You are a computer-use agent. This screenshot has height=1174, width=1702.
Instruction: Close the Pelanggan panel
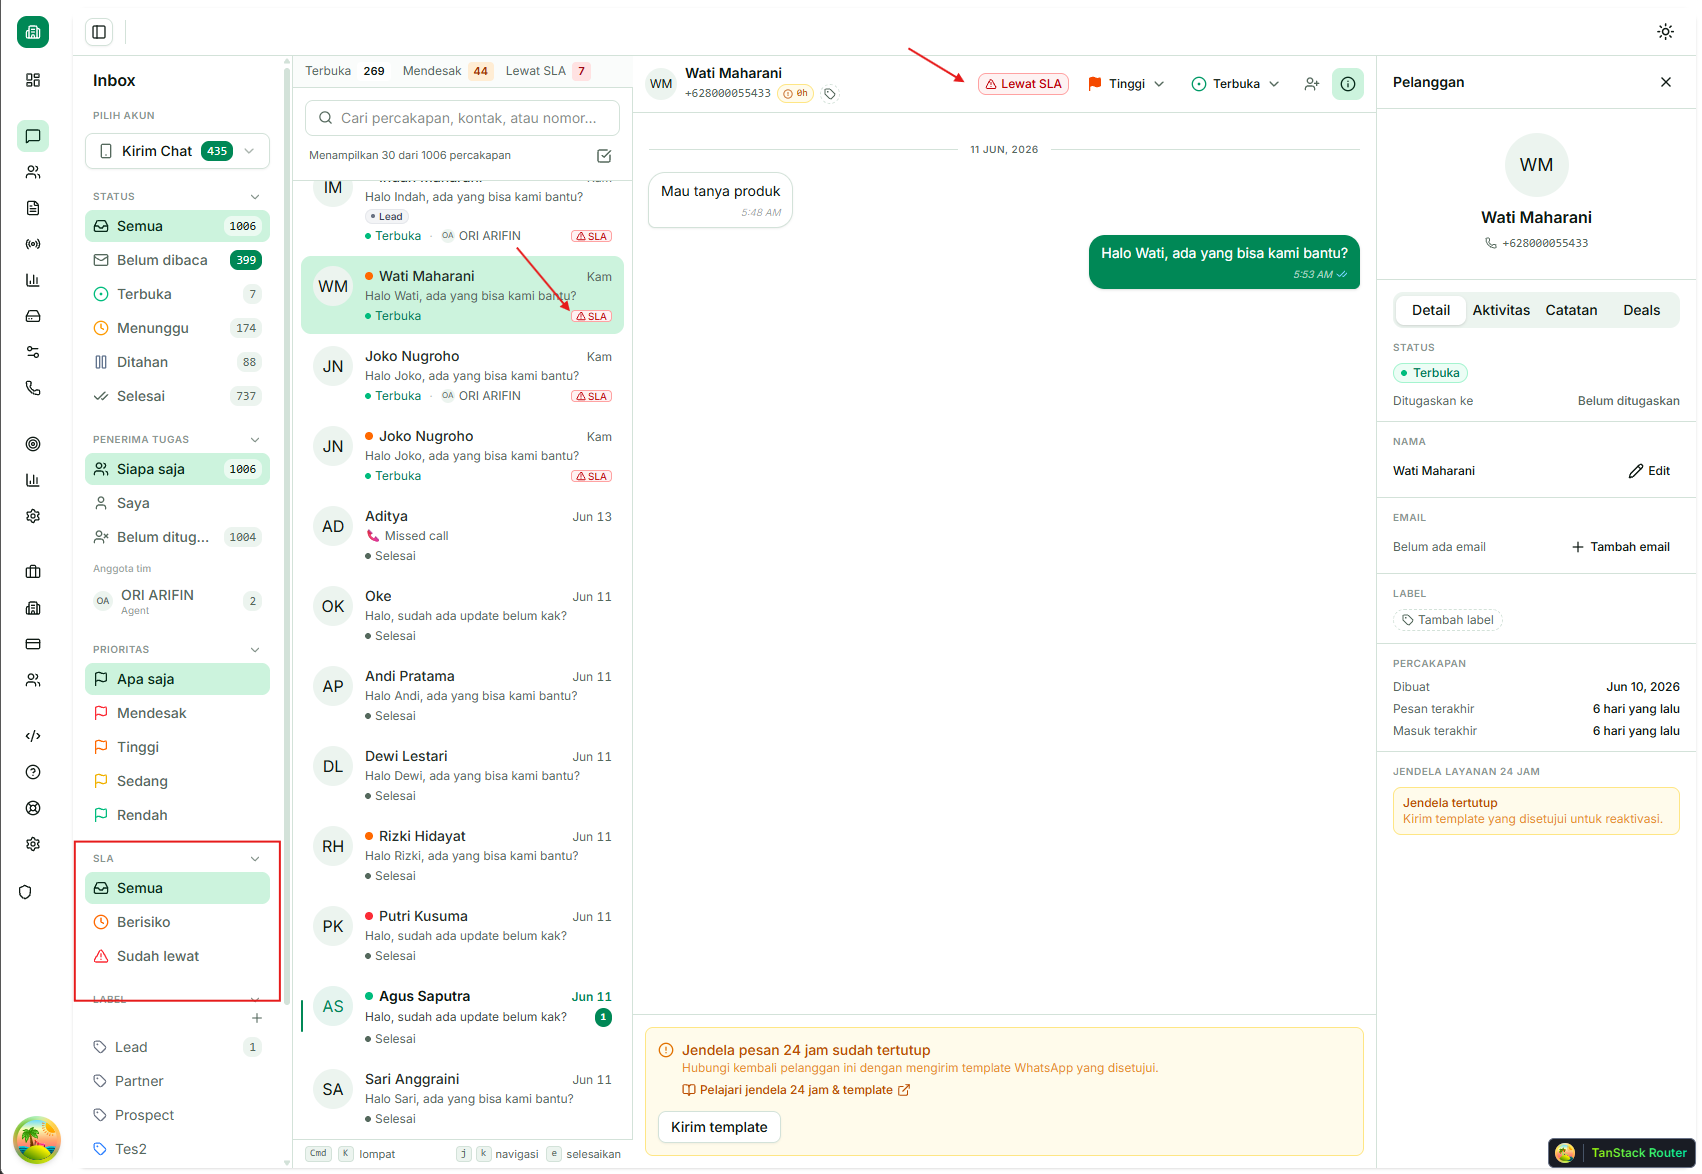[1666, 82]
